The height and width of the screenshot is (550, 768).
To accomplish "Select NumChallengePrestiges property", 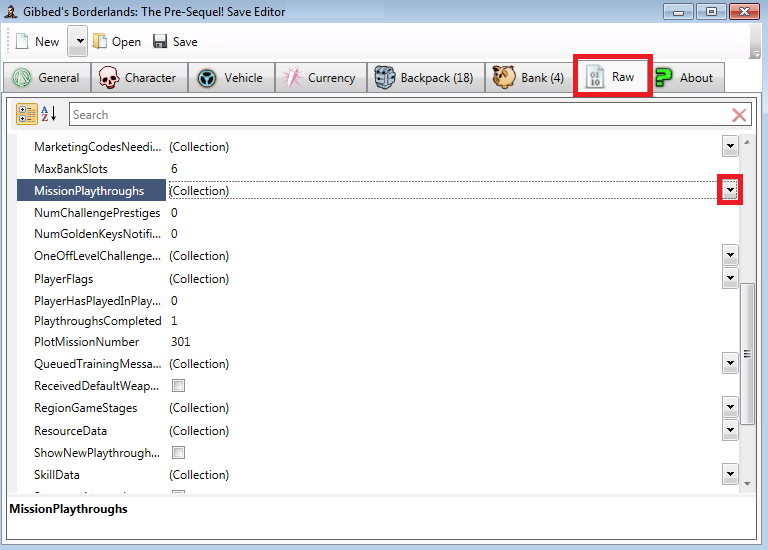I will (x=97, y=213).
